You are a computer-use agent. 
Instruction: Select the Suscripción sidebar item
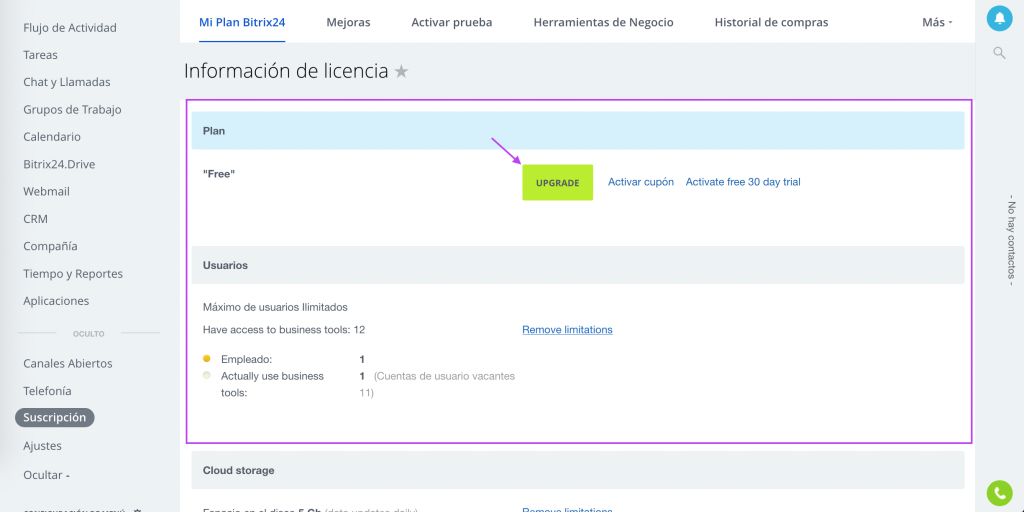click(55, 418)
